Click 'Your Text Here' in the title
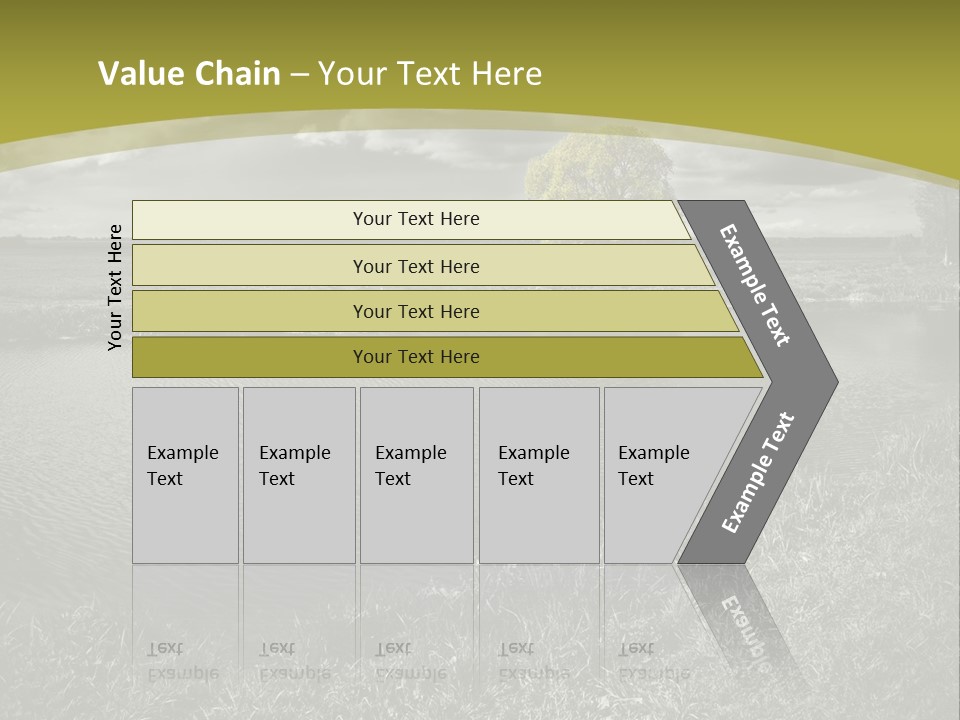The height and width of the screenshot is (720, 960). (430, 74)
